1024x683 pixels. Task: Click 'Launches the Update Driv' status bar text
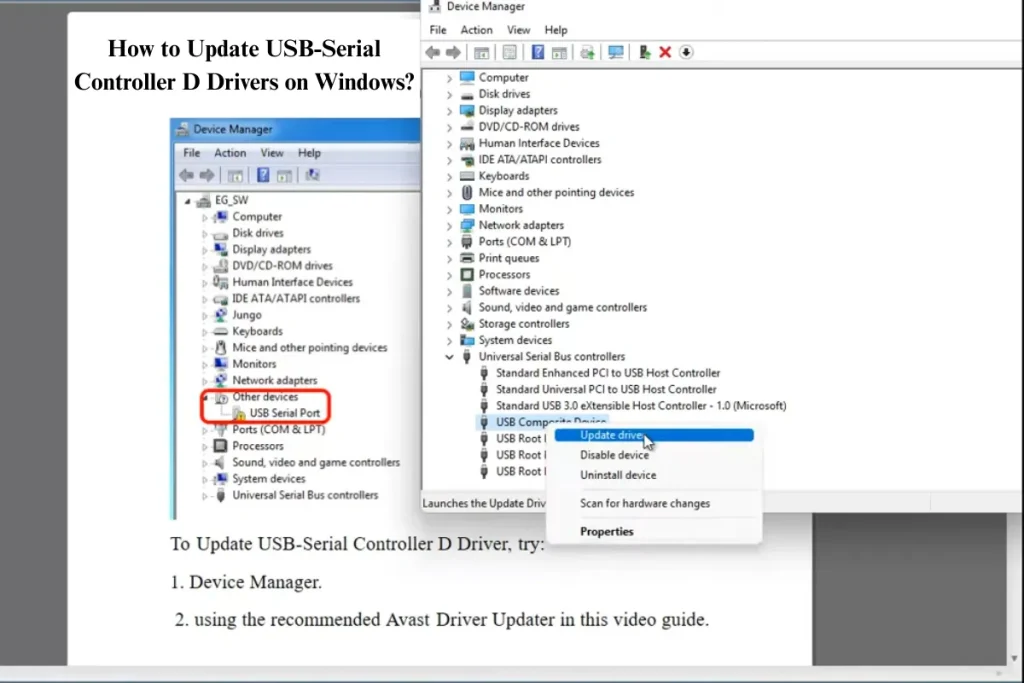coord(483,503)
